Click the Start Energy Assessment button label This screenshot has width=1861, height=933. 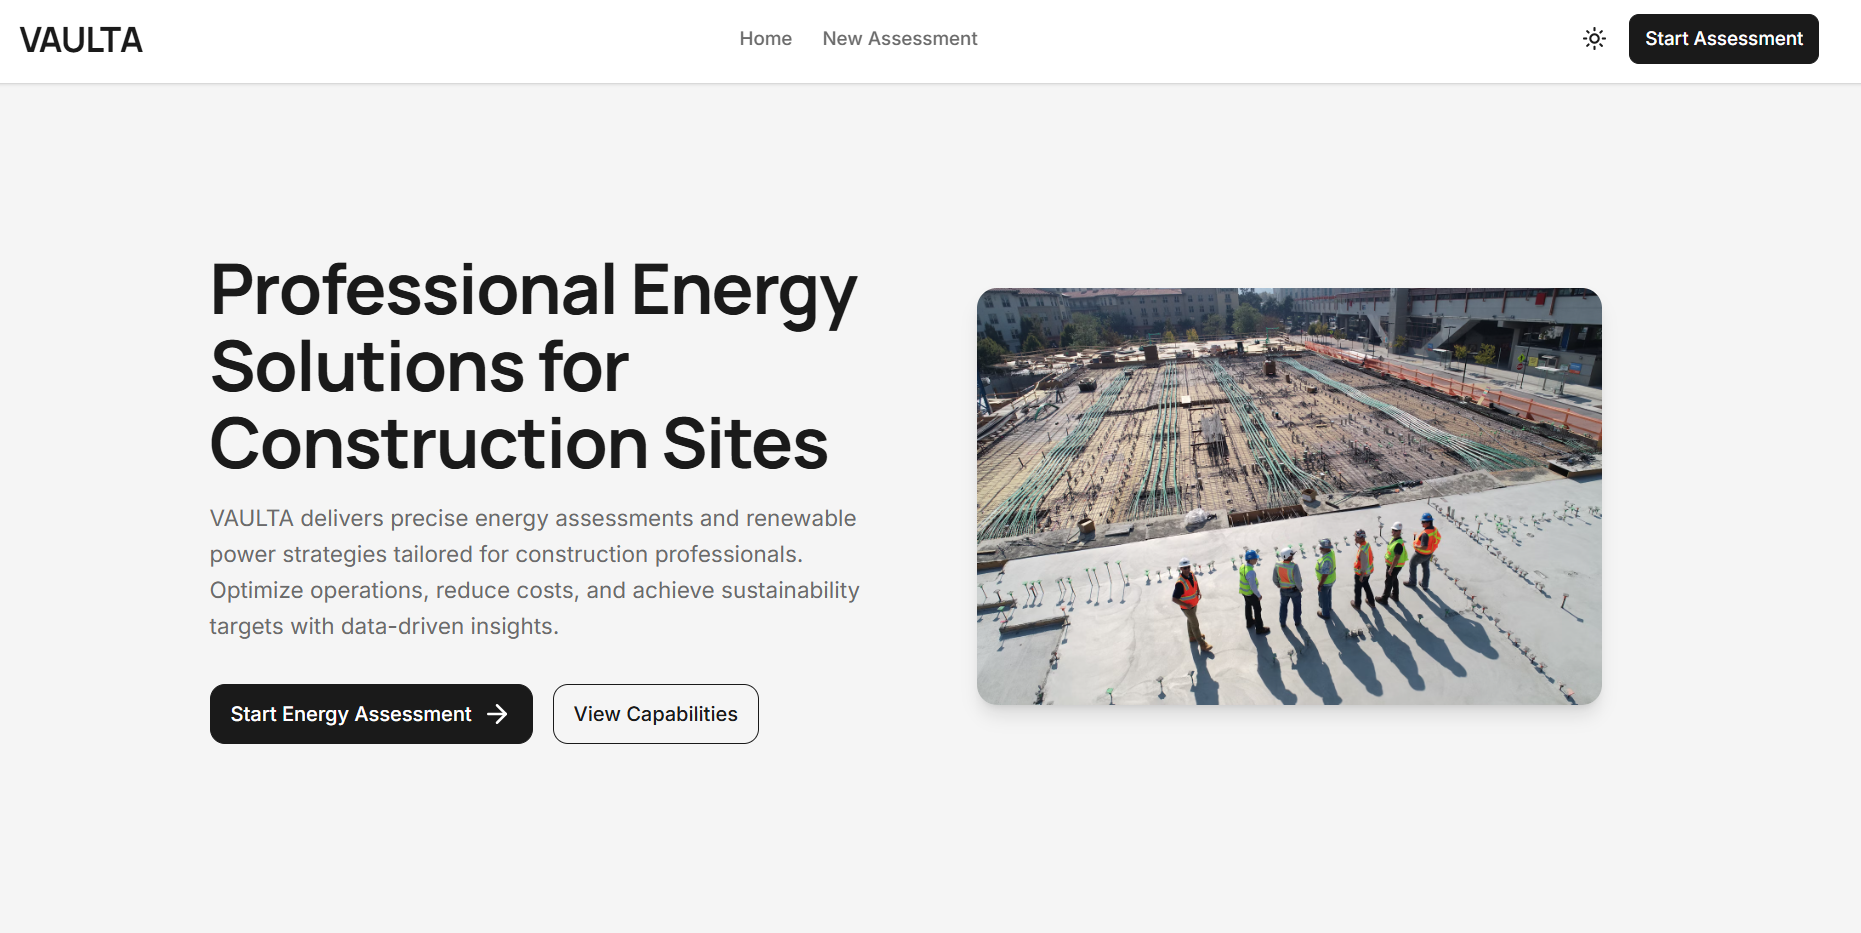pyautogui.click(x=350, y=714)
